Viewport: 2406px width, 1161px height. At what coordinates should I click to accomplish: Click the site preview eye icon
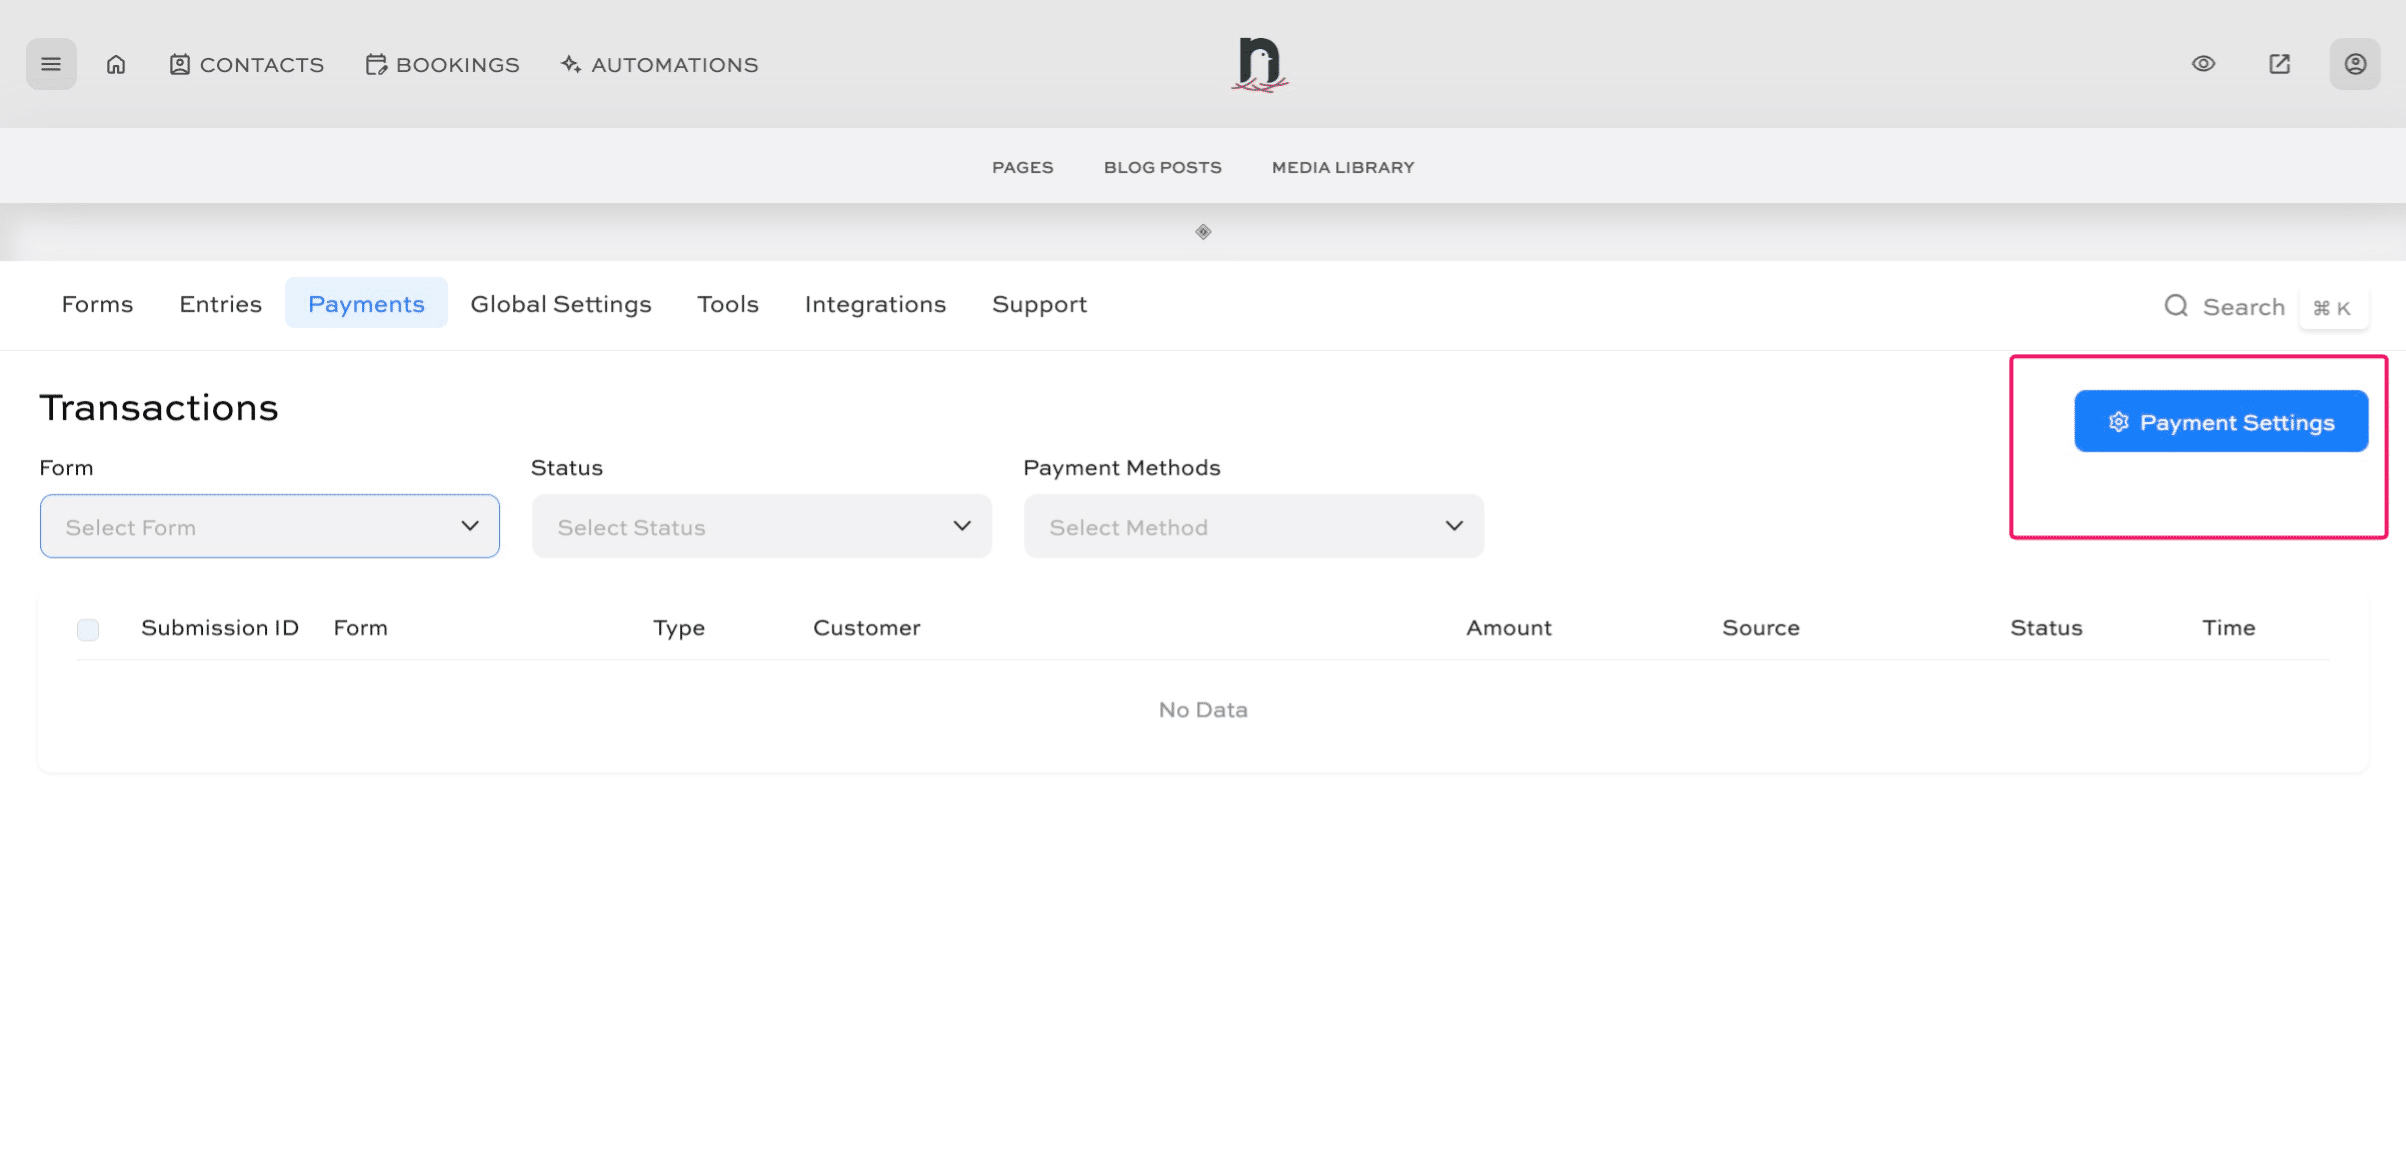click(2203, 63)
